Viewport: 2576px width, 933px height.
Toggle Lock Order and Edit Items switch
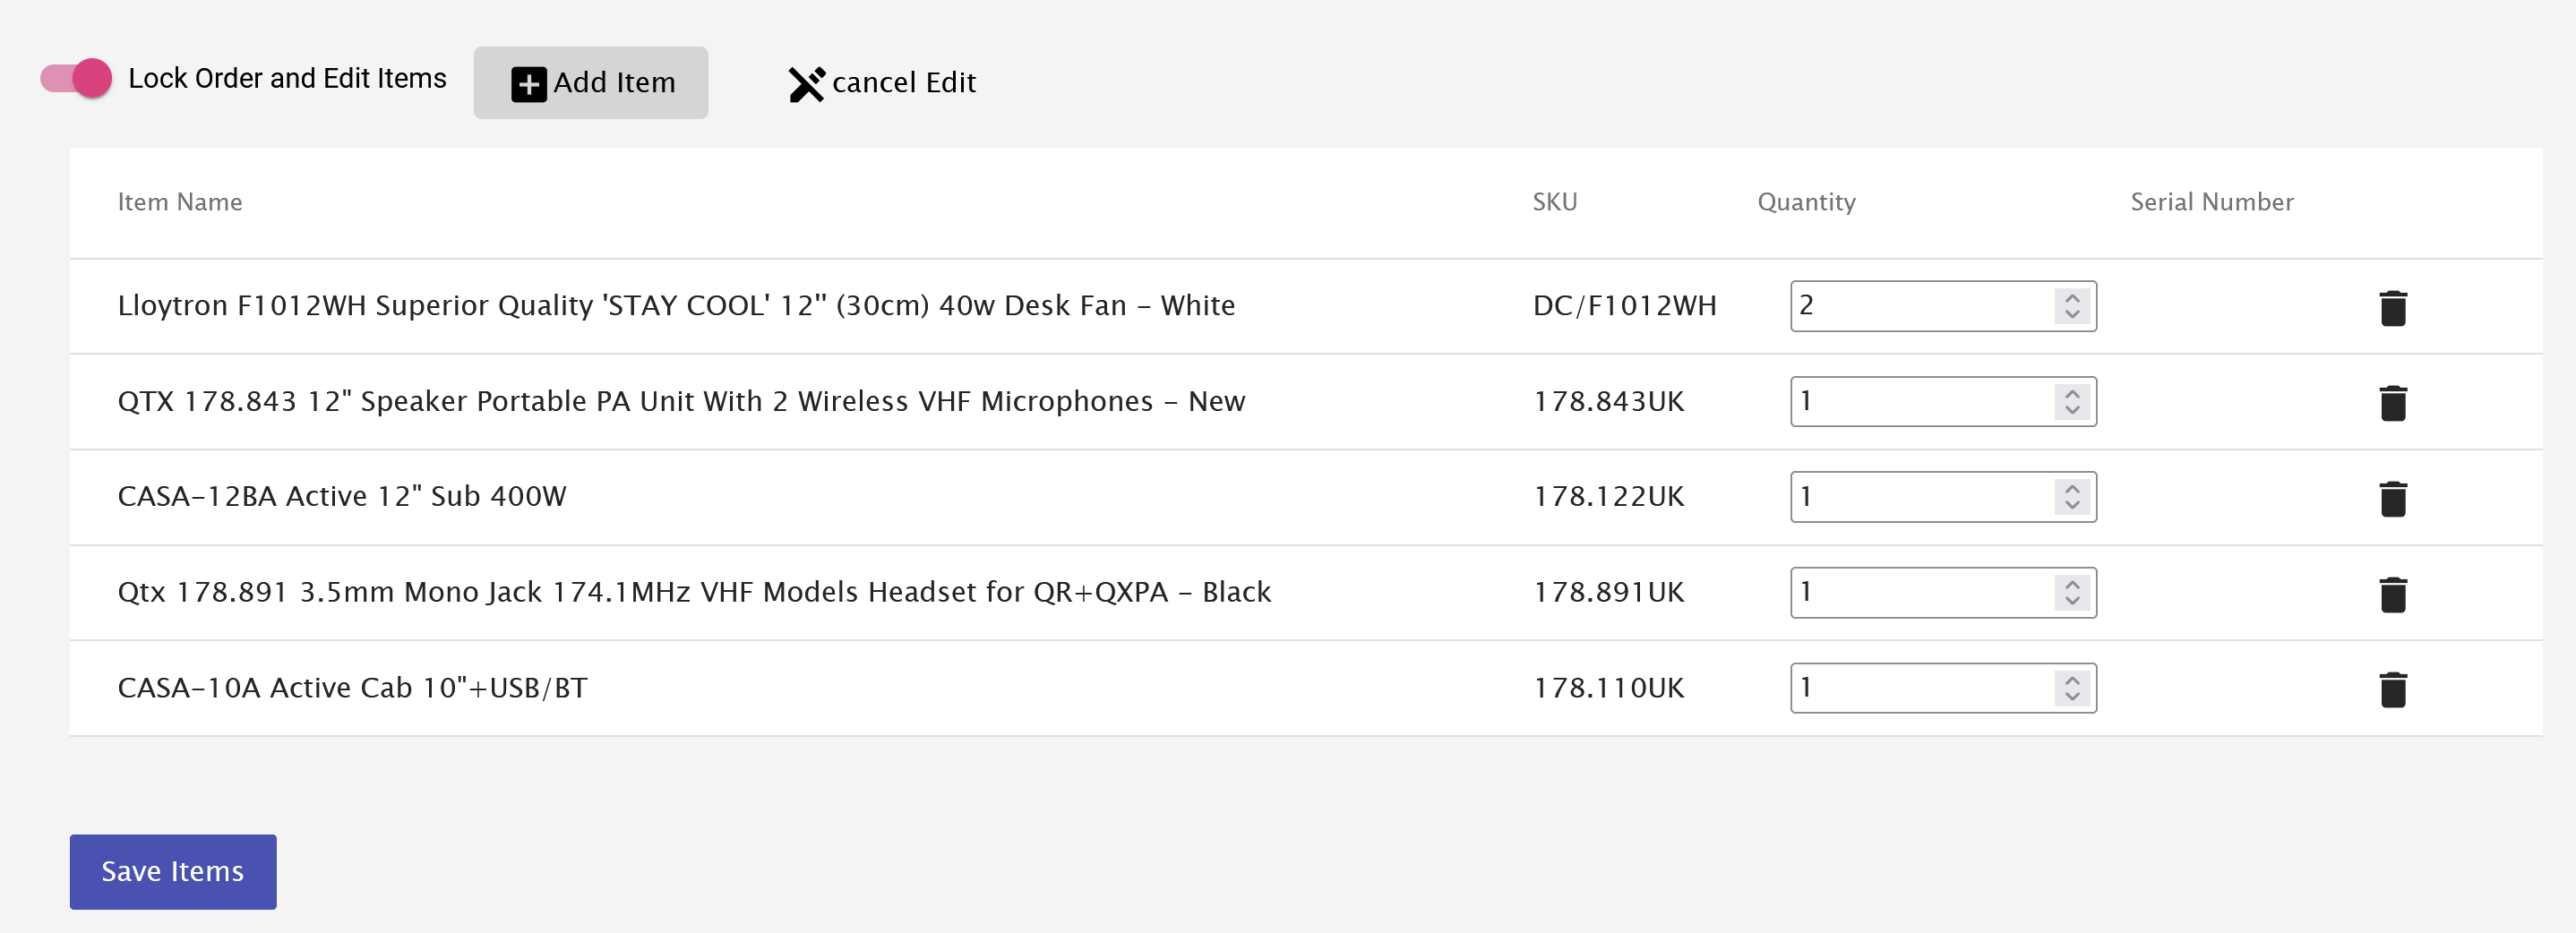[x=76, y=78]
